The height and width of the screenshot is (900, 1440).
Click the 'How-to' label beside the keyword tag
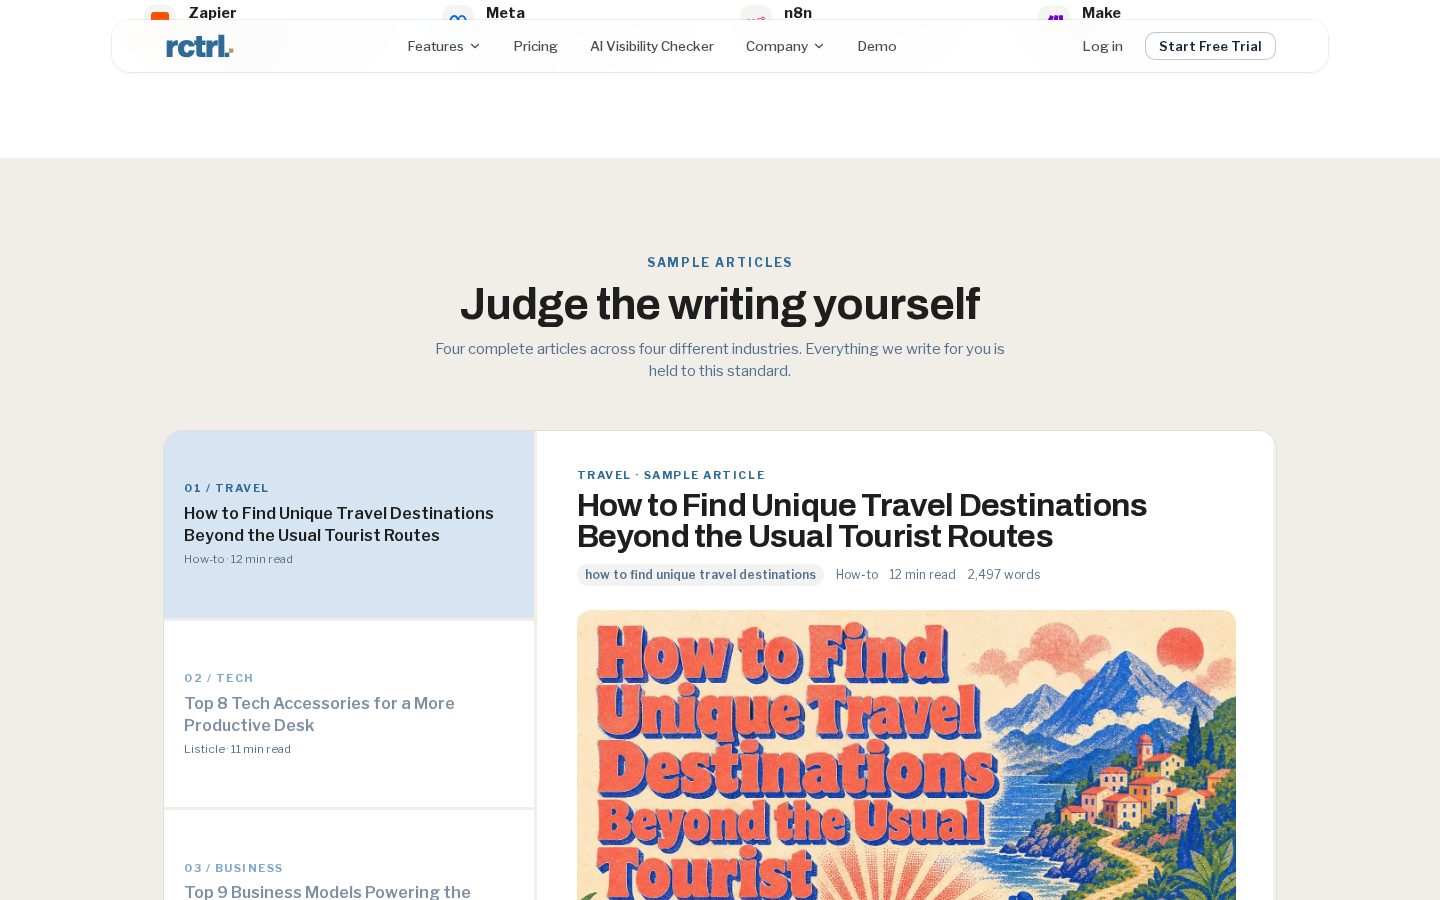click(857, 575)
